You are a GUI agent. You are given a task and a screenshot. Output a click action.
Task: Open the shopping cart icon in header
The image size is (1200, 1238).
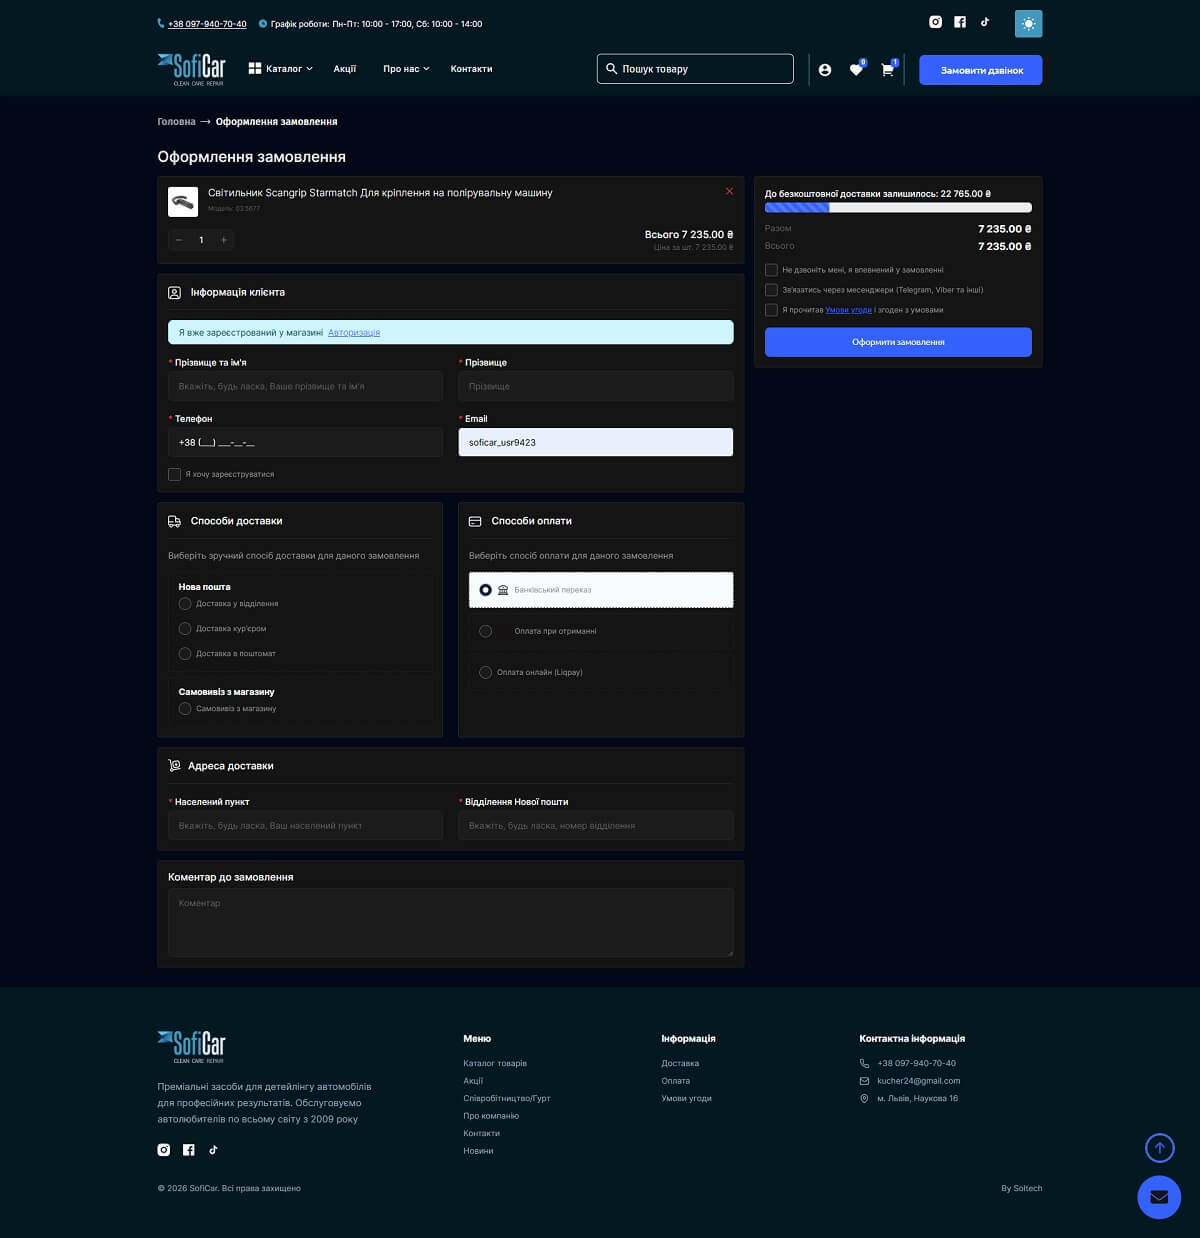coord(887,70)
